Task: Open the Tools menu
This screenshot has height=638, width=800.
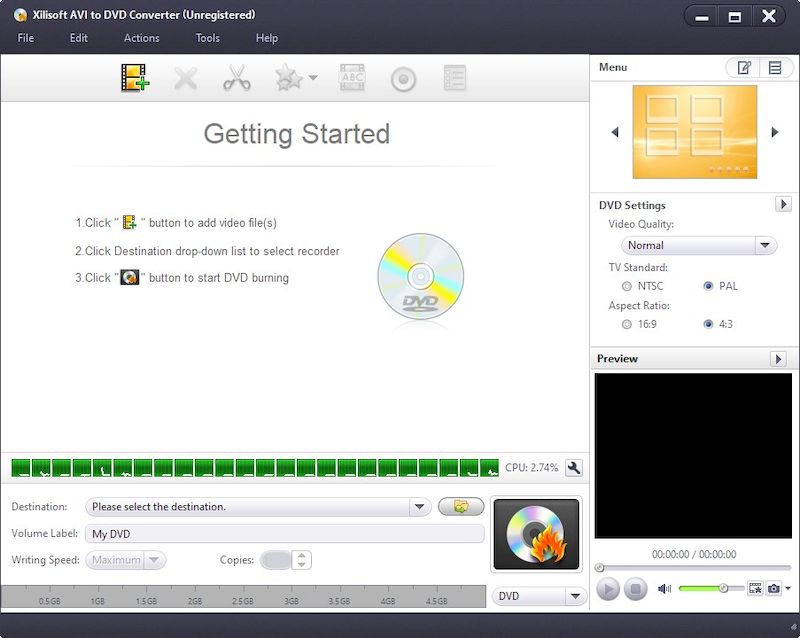Action: click(207, 38)
